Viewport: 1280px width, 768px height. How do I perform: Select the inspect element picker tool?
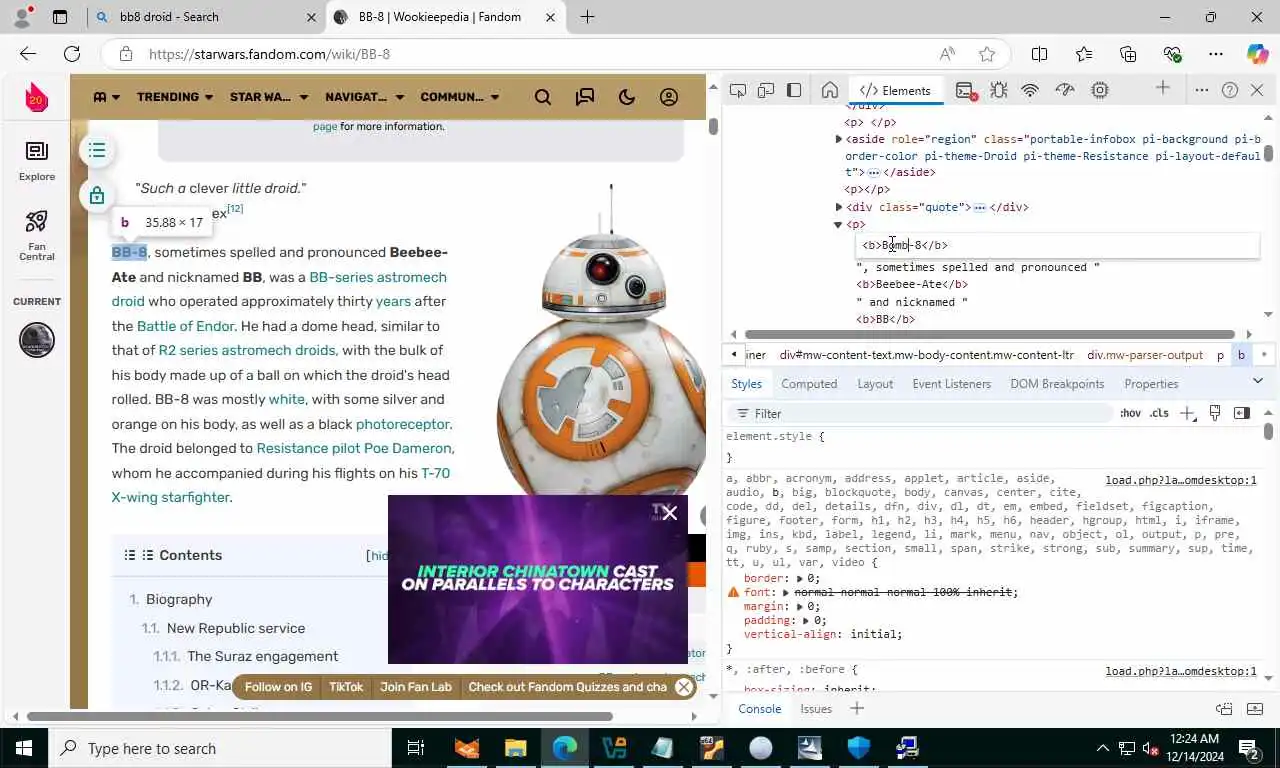tap(738, 90)
